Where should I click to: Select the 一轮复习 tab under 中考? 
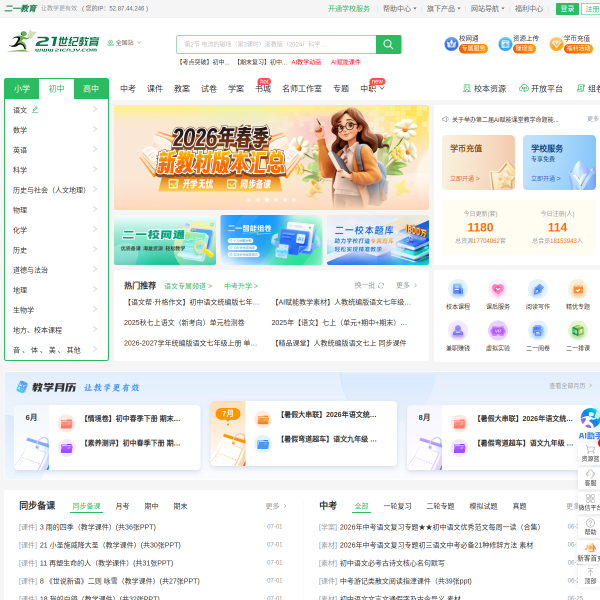pos(398,506)
